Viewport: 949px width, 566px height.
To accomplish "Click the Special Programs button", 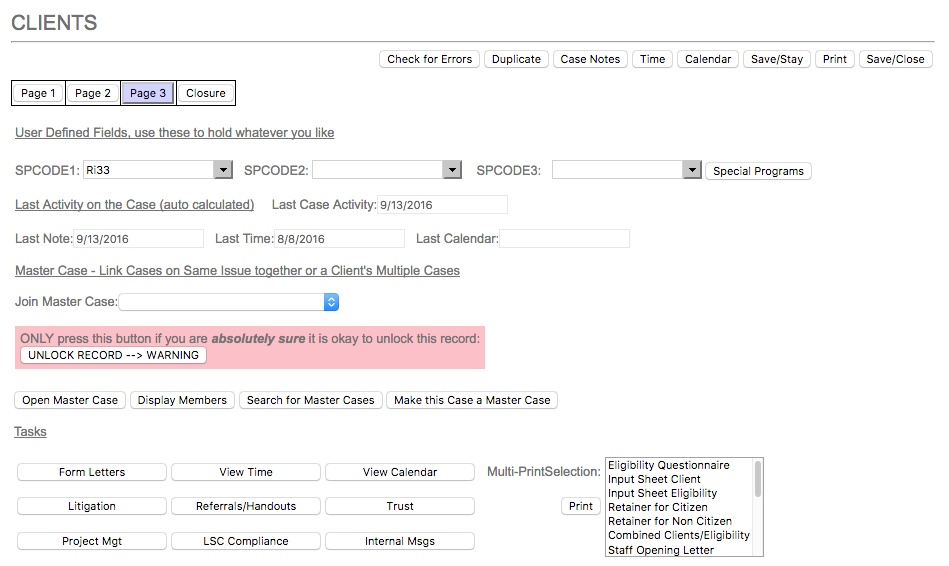I will pos(758,171).
